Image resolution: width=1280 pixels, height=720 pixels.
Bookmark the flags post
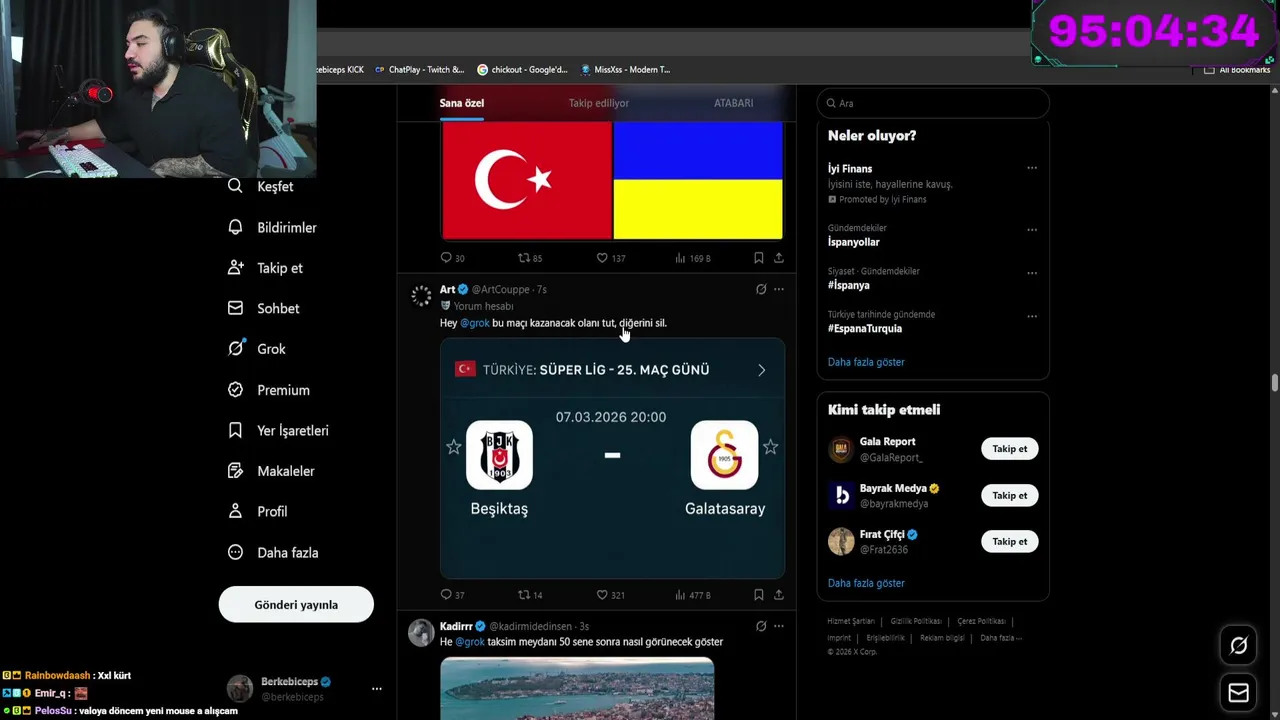click(x=758, y=257)
